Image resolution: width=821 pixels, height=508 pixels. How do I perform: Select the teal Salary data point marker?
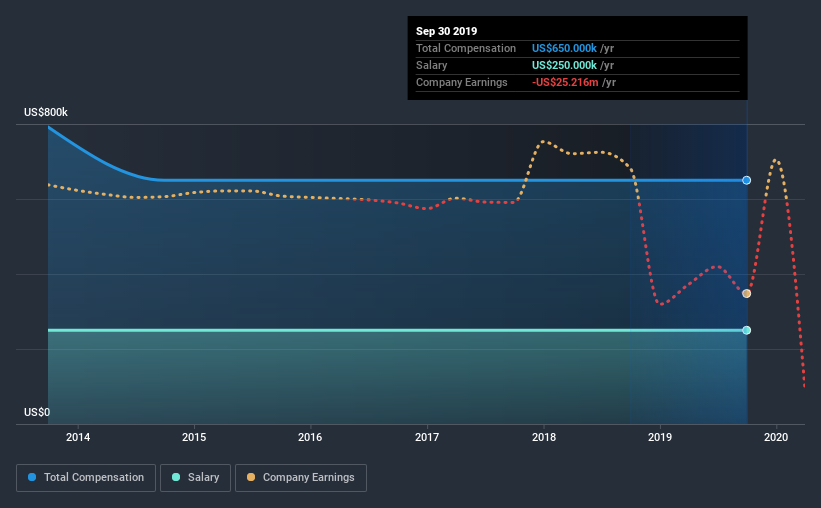[747, 330]
